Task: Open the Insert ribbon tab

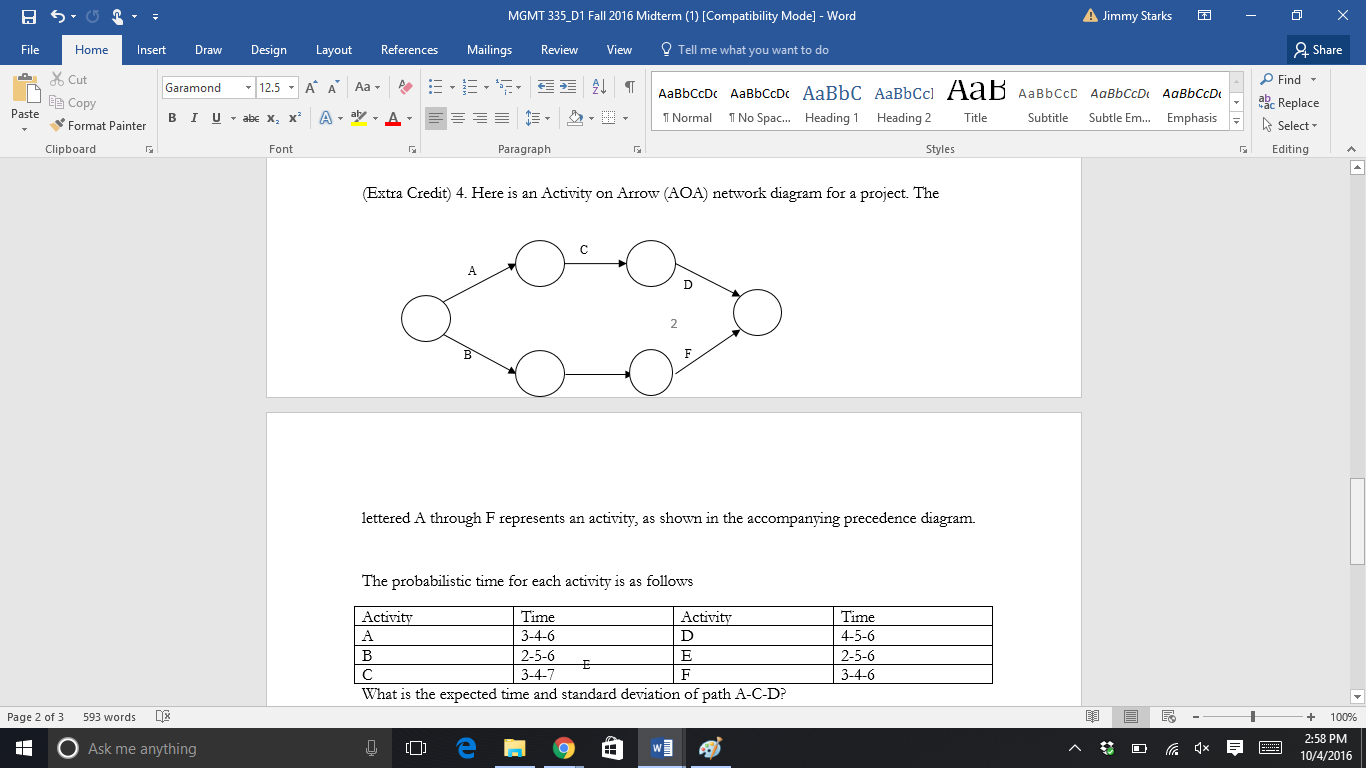Action: pos(152,50)
